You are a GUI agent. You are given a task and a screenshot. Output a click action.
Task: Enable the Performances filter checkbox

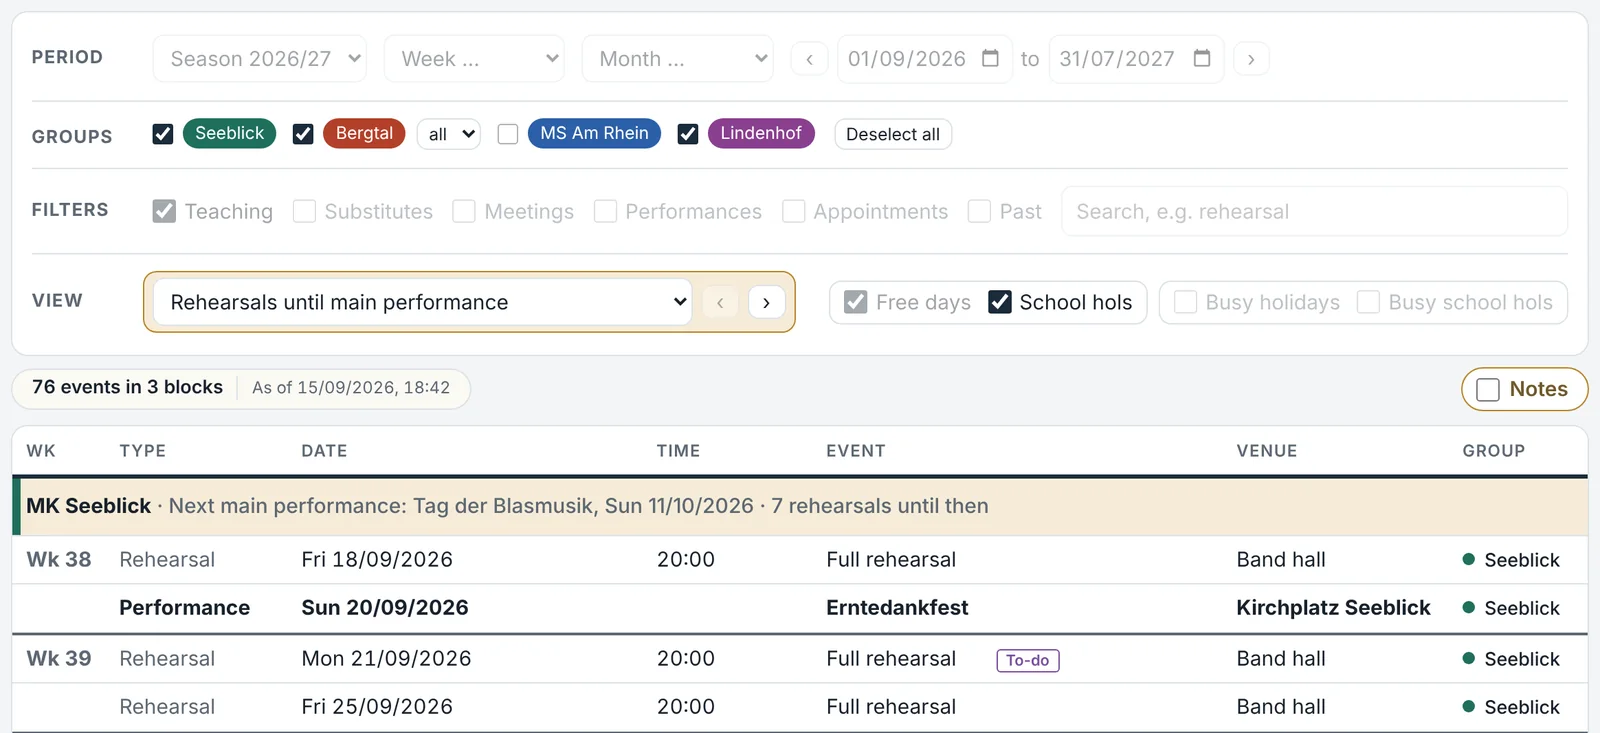pyautogui.click(x=605, y=211)
